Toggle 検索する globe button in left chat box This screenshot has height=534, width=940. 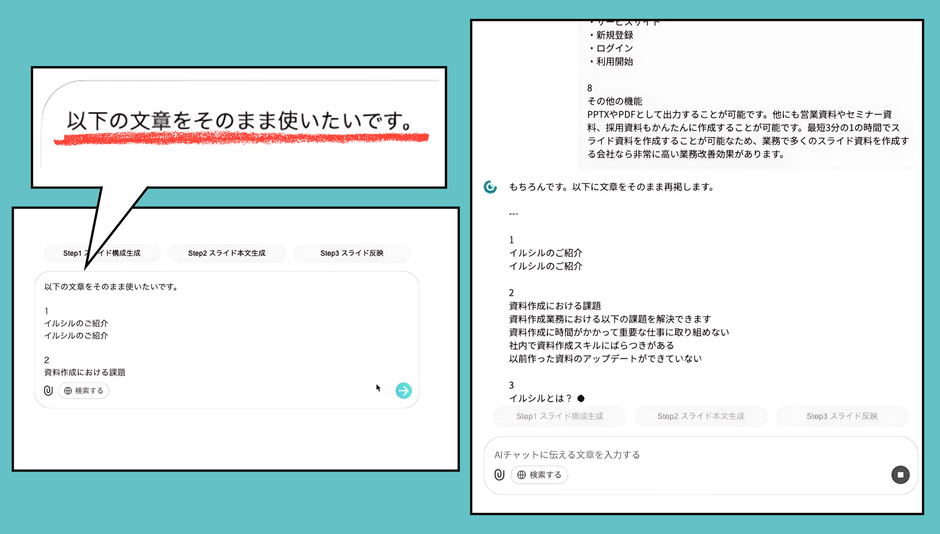(84, 390)
